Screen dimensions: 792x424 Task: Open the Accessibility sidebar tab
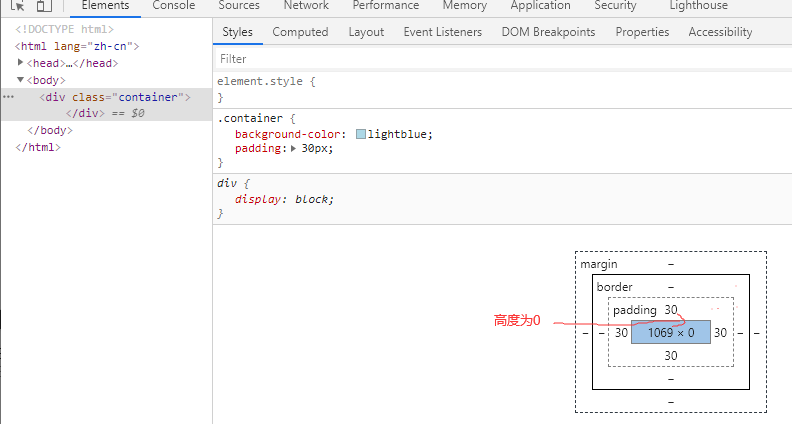(x=720, y=32)
